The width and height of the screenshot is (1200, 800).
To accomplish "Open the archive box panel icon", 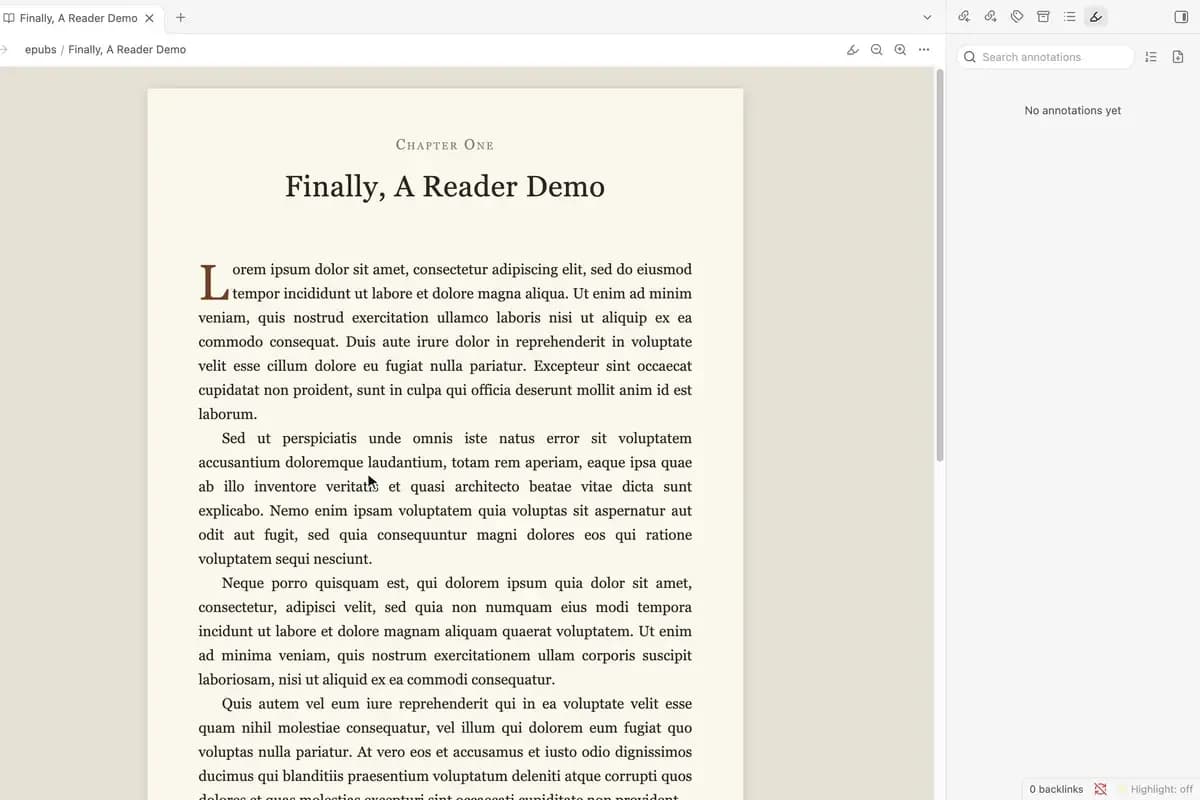I will [1043, 17].
